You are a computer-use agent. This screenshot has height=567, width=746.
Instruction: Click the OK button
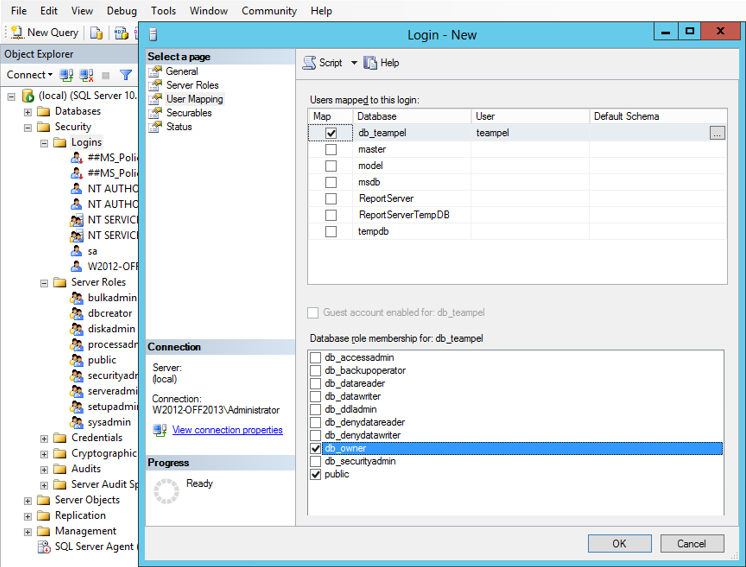pos(619,544)
